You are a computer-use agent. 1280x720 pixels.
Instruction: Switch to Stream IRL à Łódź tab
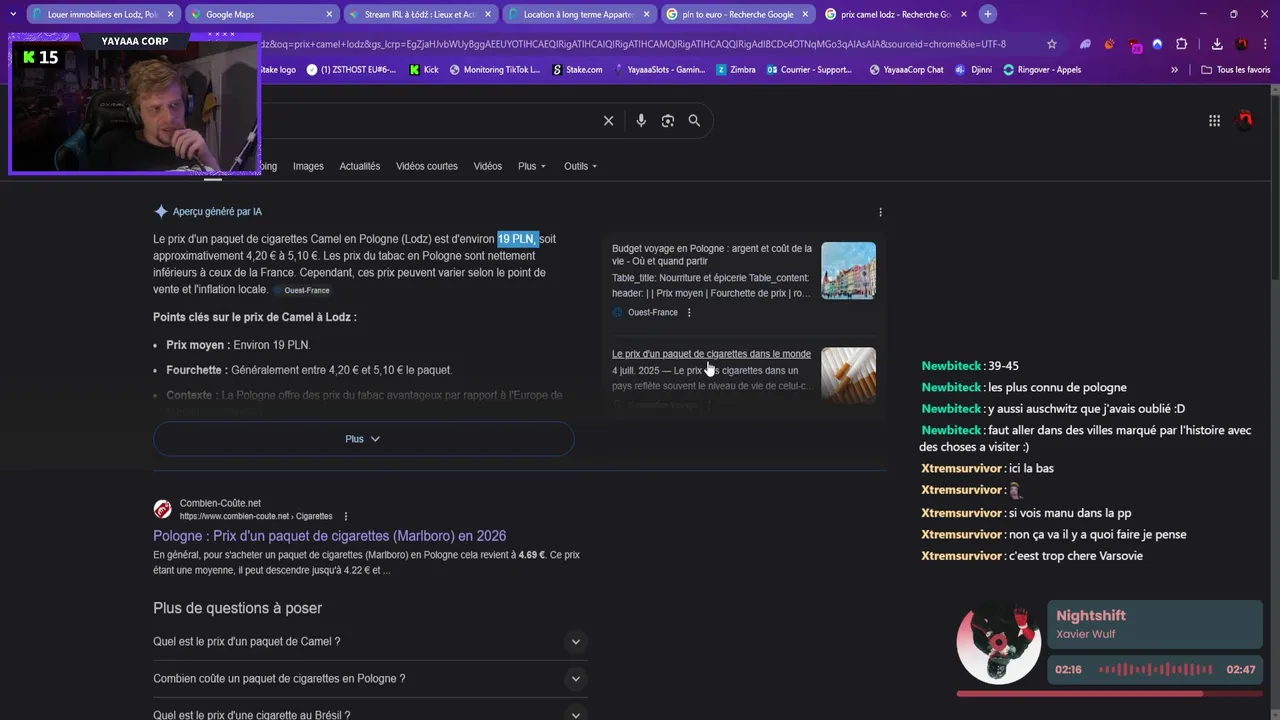pyautogui.click(x=420, y=14)
